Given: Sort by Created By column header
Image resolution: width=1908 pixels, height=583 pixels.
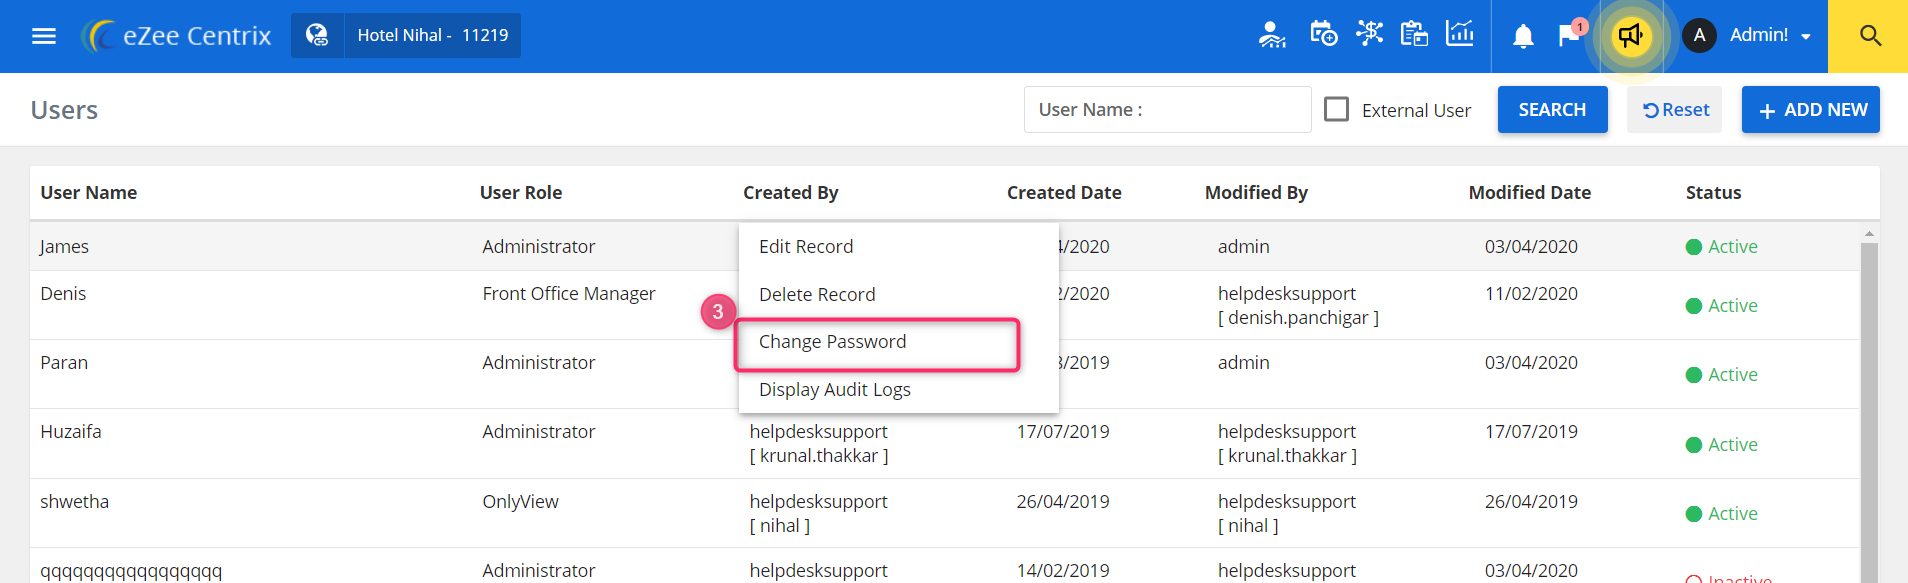Looking at the screenshot, I should tap(791, 192).
